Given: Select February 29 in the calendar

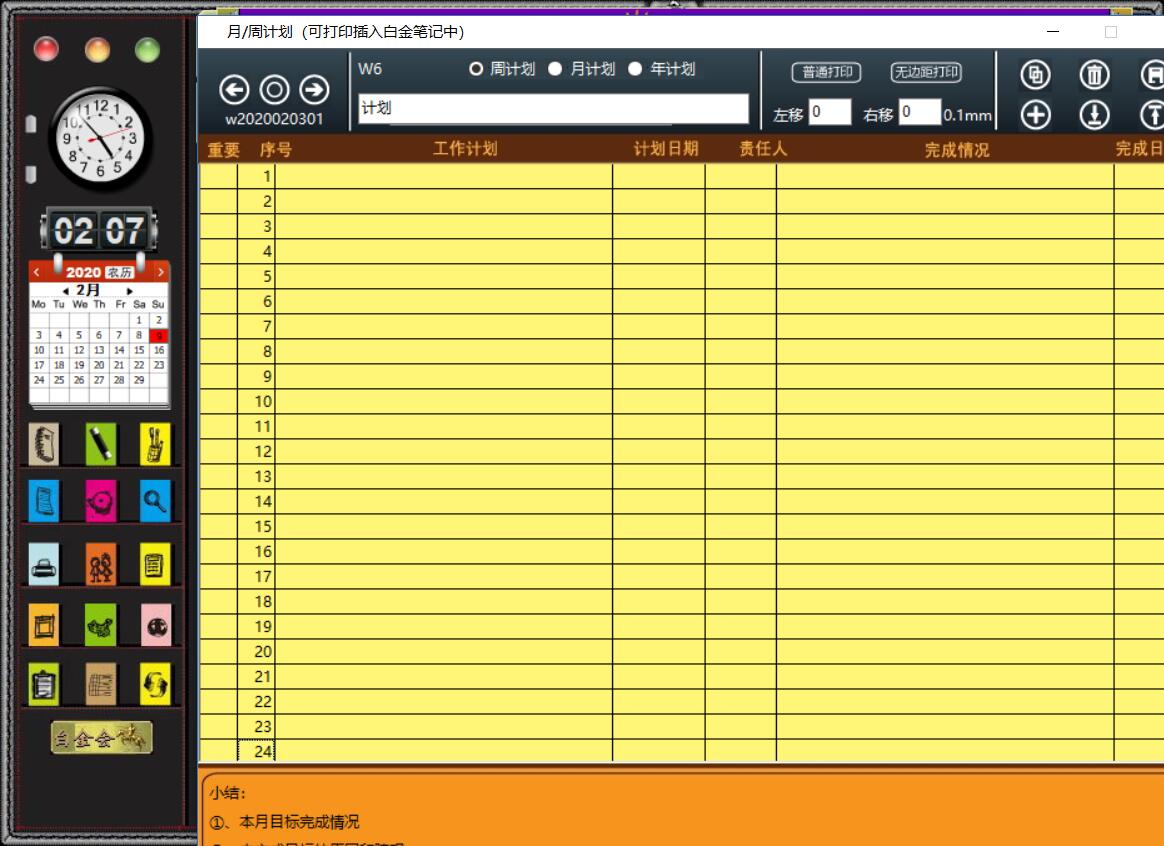Looking at the screenshot, I should [x=139, y=380].
